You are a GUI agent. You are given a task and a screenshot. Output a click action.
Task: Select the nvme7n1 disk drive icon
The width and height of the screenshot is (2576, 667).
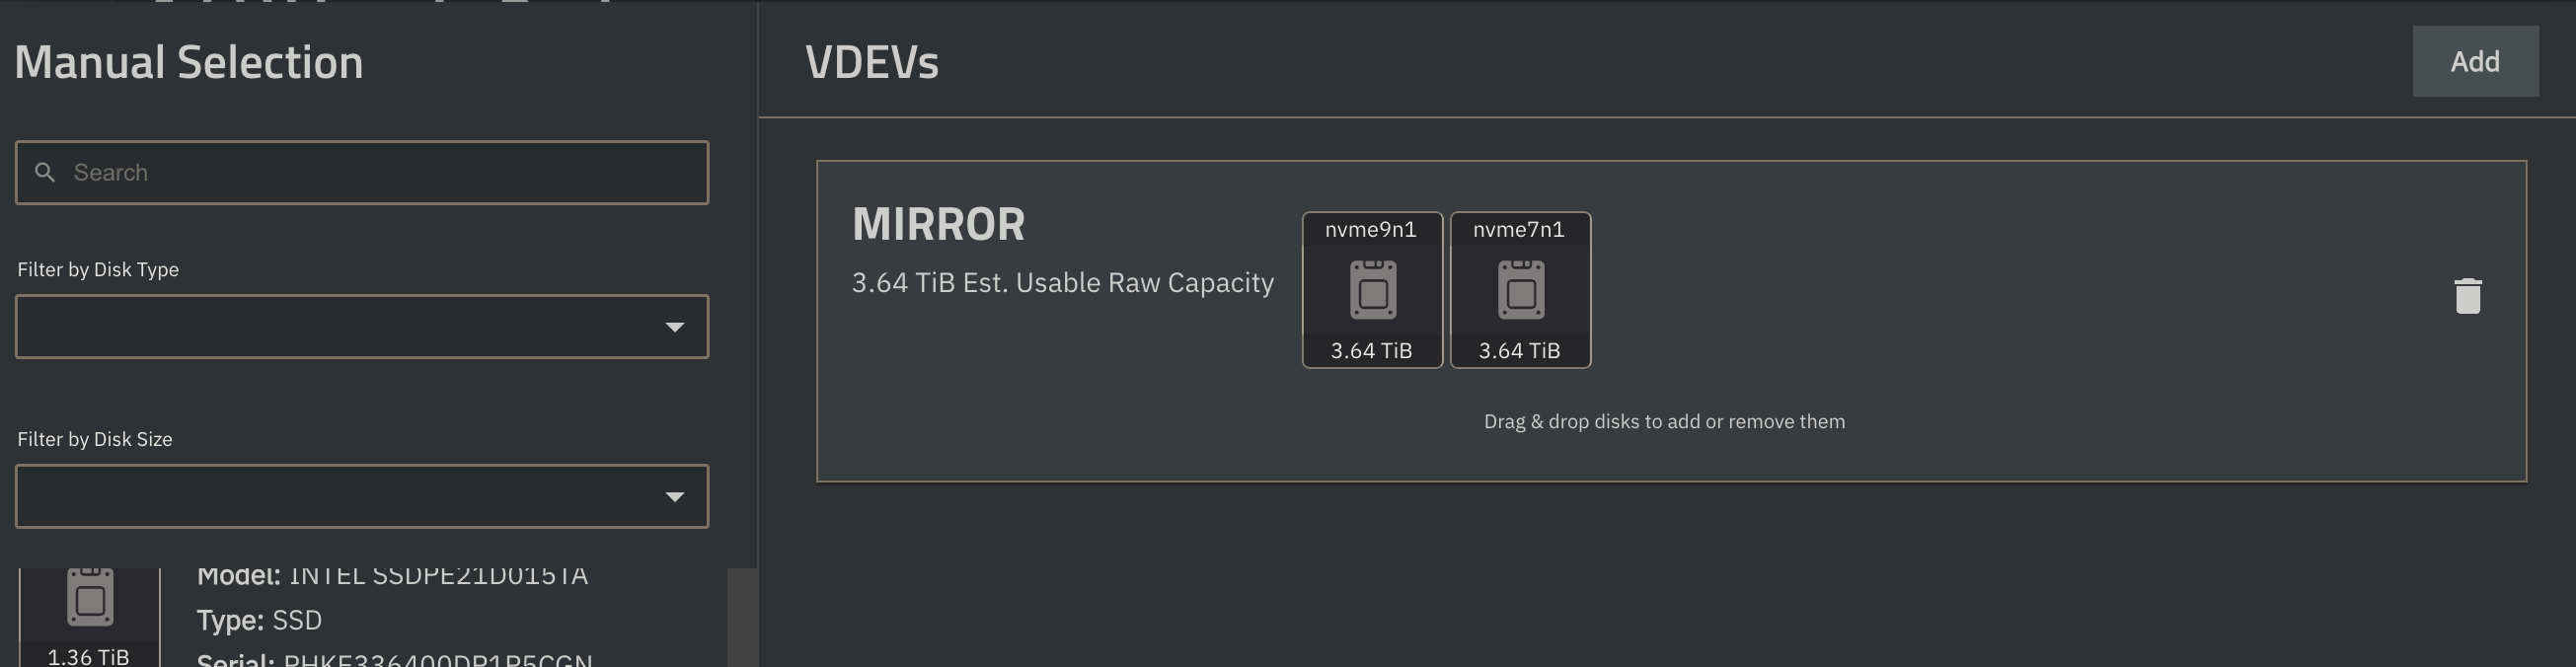pyautogui.click(x=1520, y=290)
